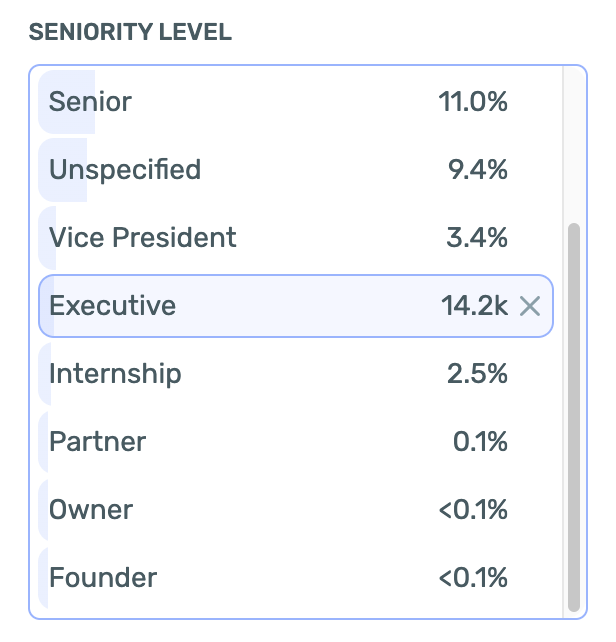This screenshot has height=642, width=616.
Task: Click the 0.1% Partner value
Action: pyautogui.click(x=479, y=442)
